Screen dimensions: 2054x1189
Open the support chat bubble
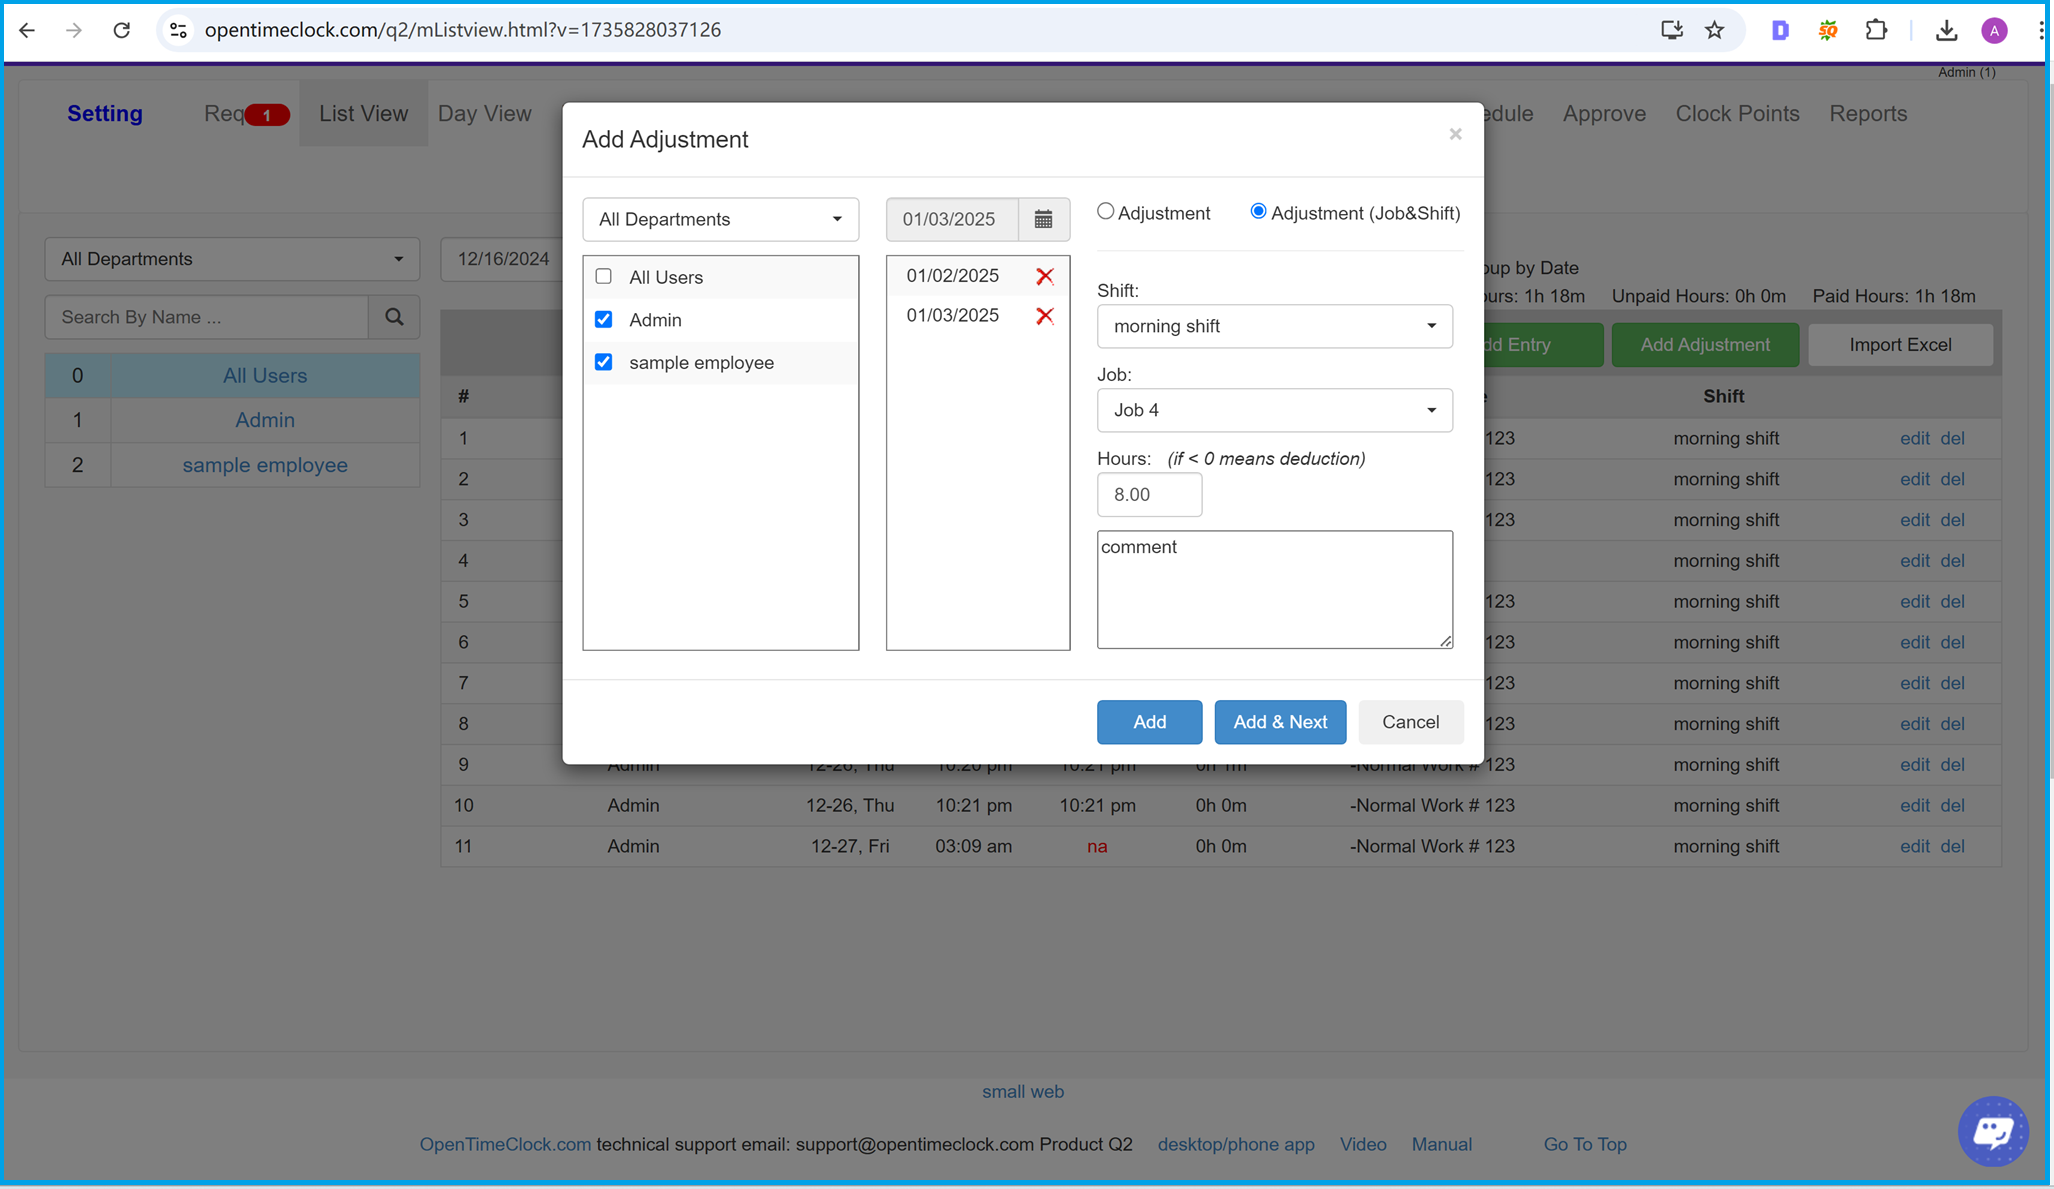1992,1131
